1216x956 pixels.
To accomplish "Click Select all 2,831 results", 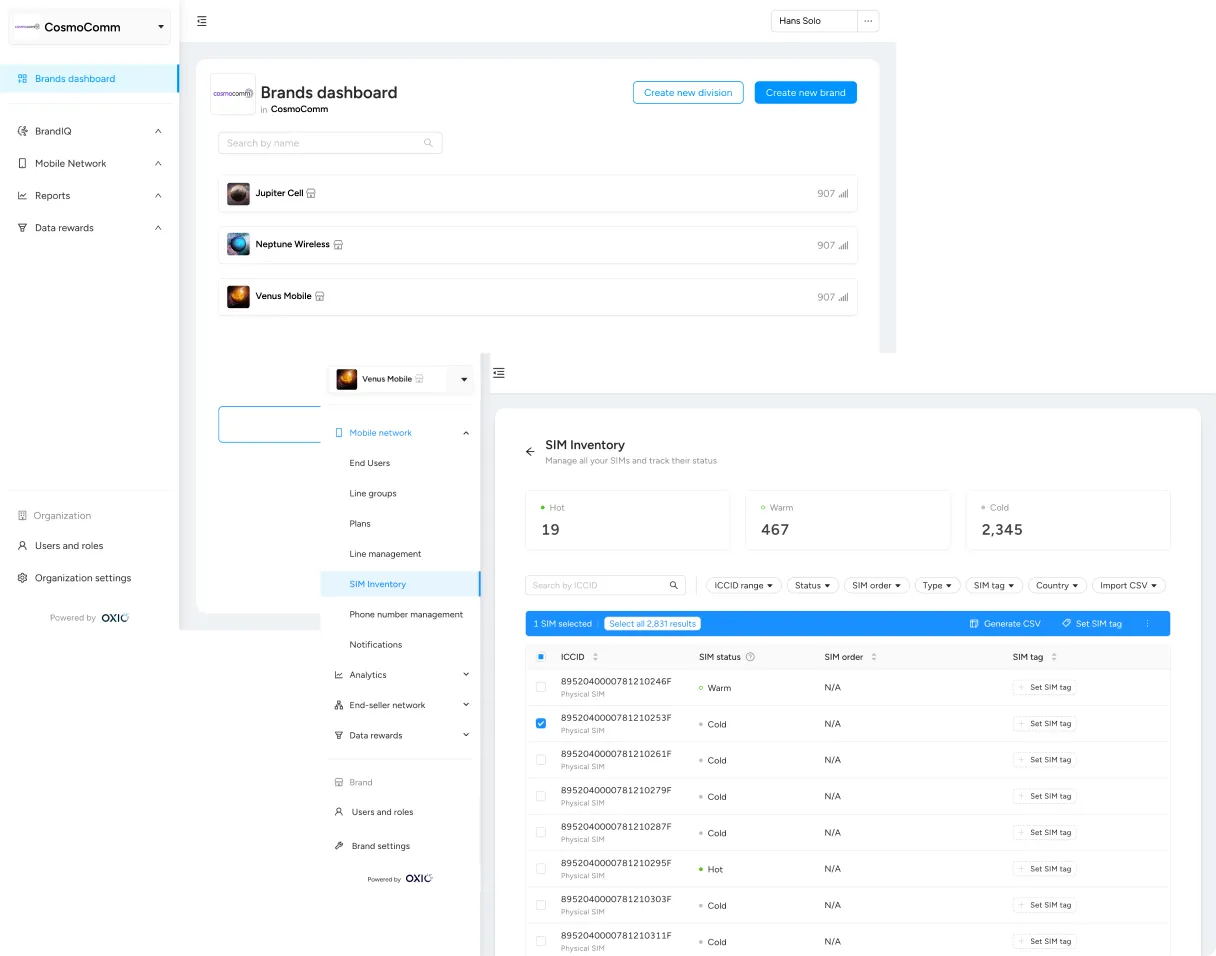I will (652, 624).
